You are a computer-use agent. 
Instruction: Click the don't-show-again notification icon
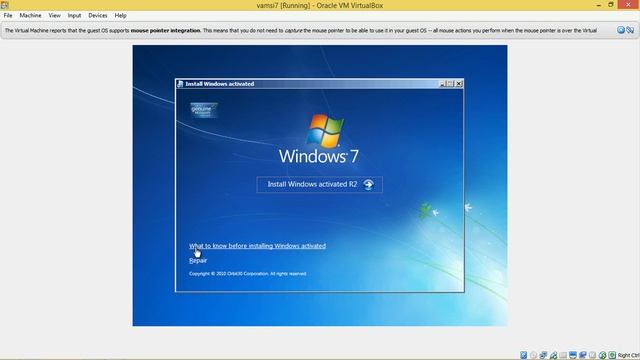click(630, 30)
